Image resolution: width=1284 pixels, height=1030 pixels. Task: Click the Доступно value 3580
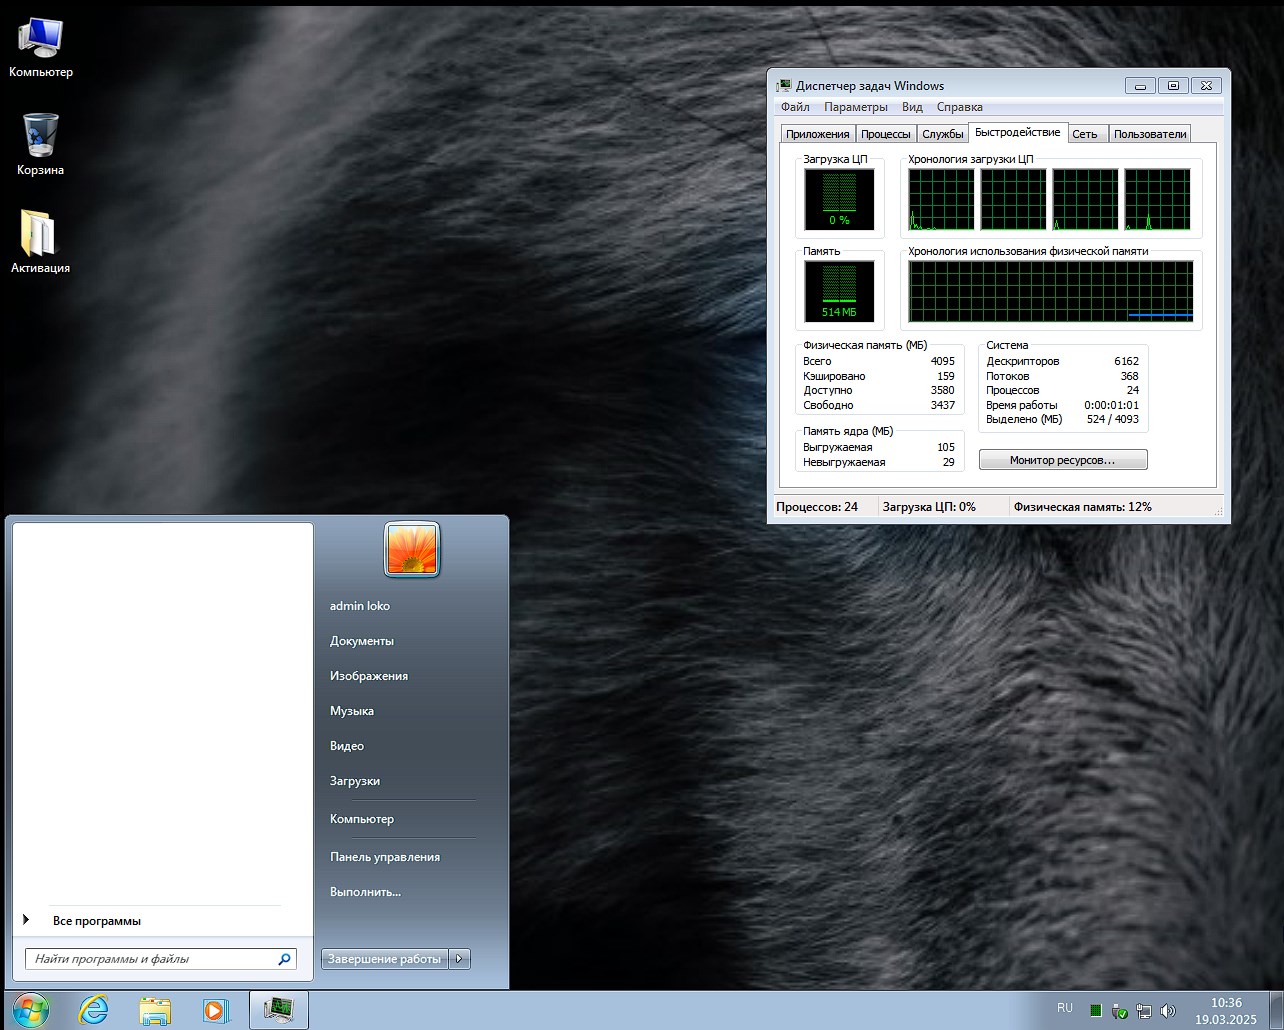click(942, 391)
